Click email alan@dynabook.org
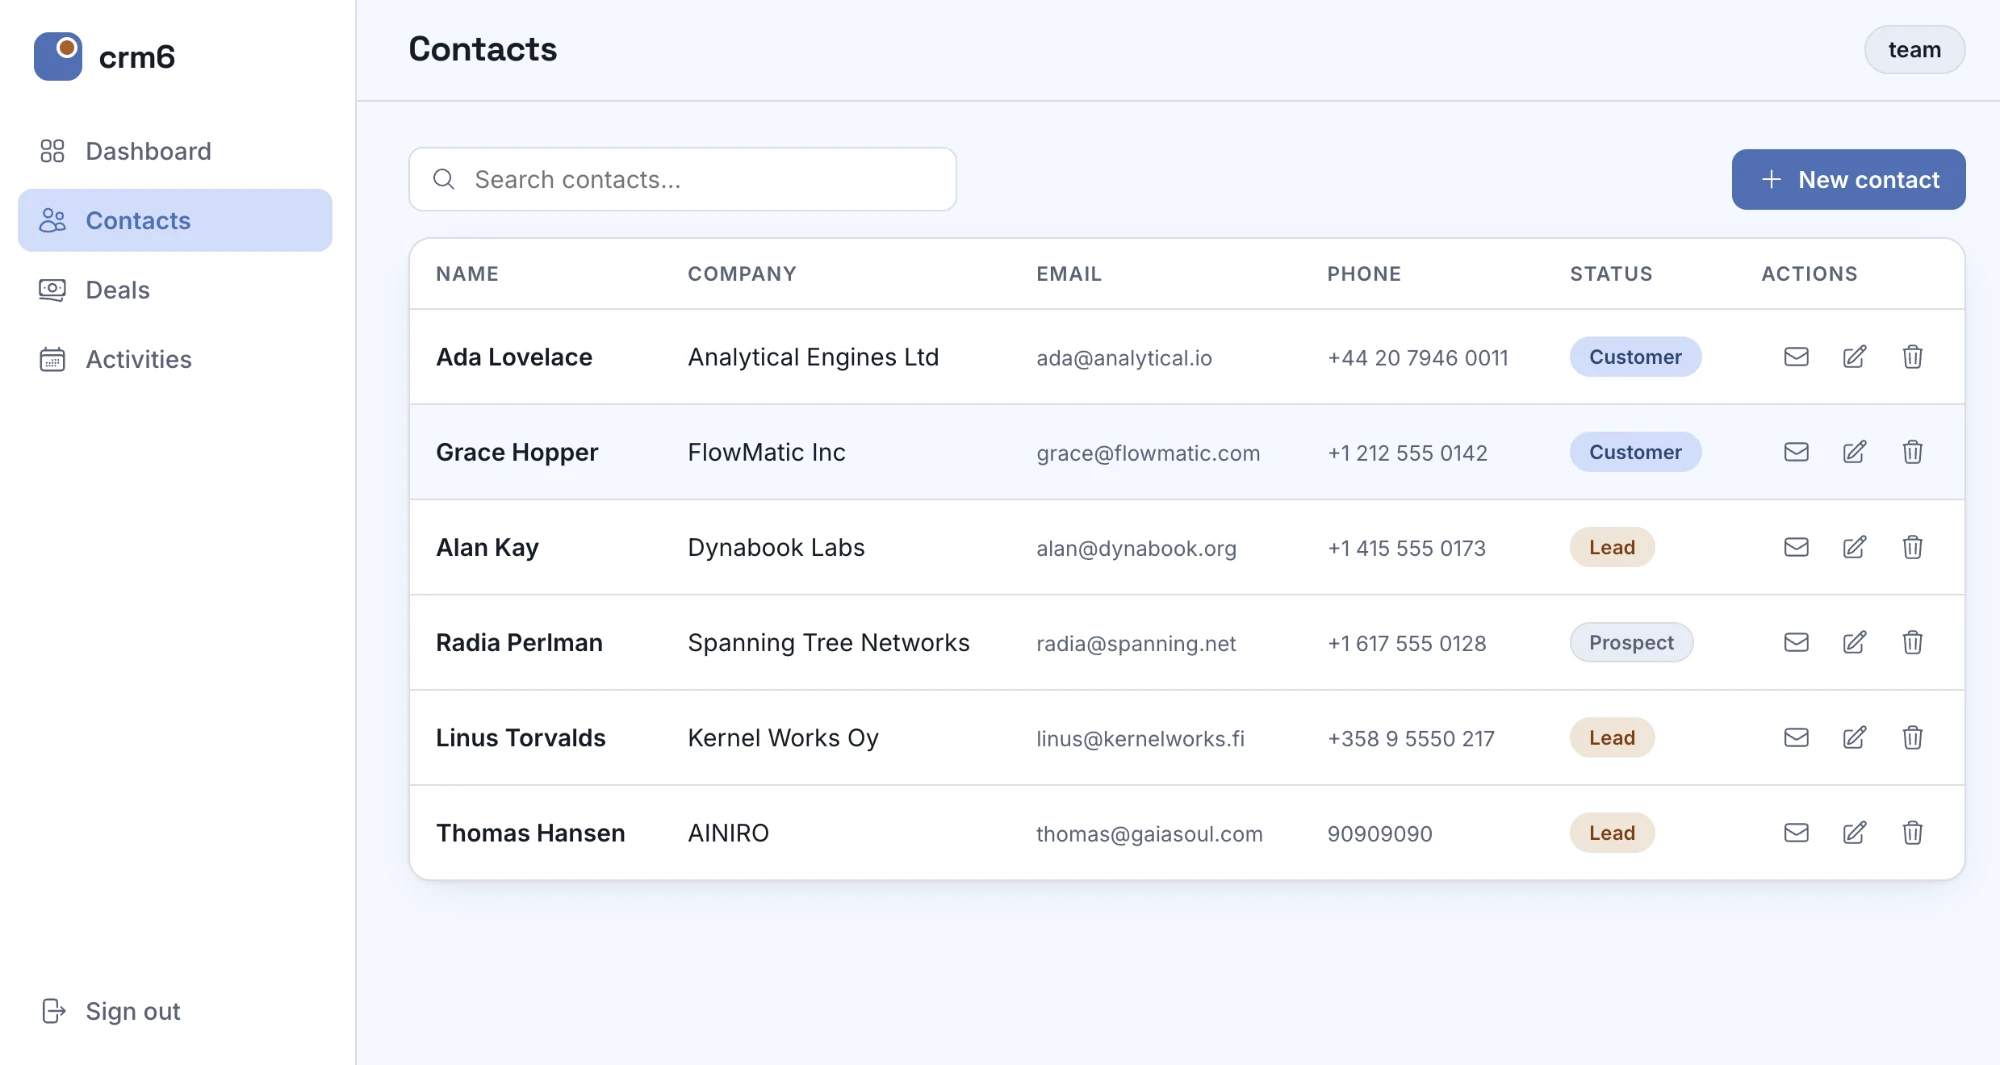Viewport: 2000px width, 1065px height. [x=1136, y=548]
